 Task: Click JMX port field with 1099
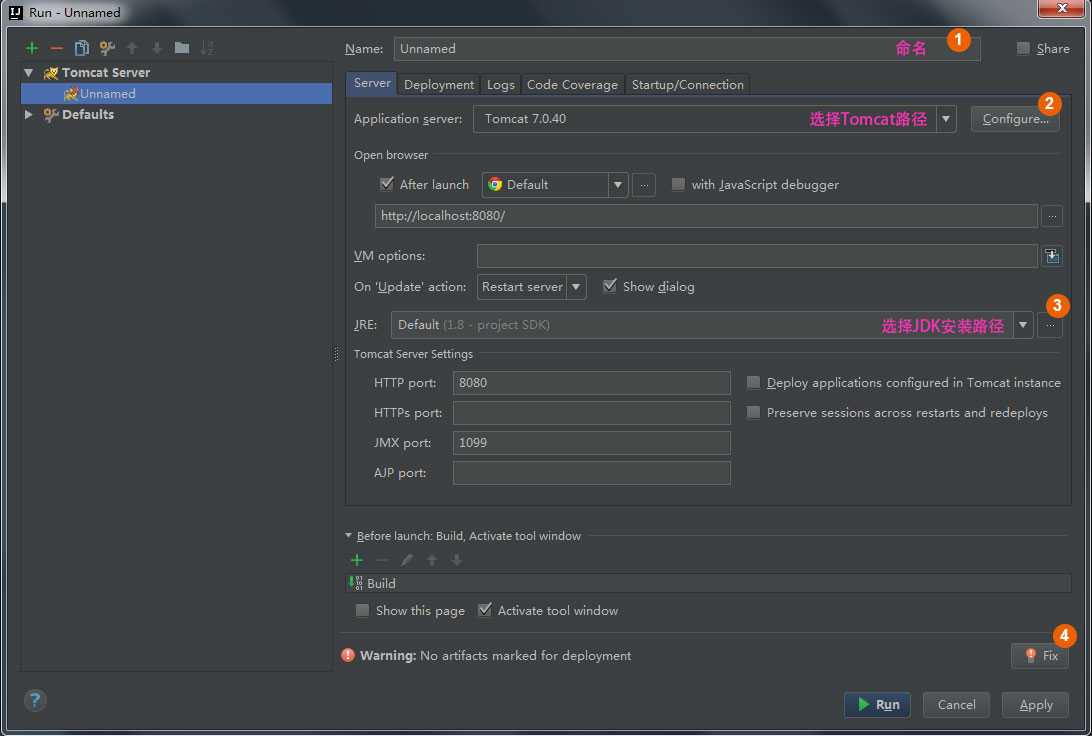[x=591, y=443]
